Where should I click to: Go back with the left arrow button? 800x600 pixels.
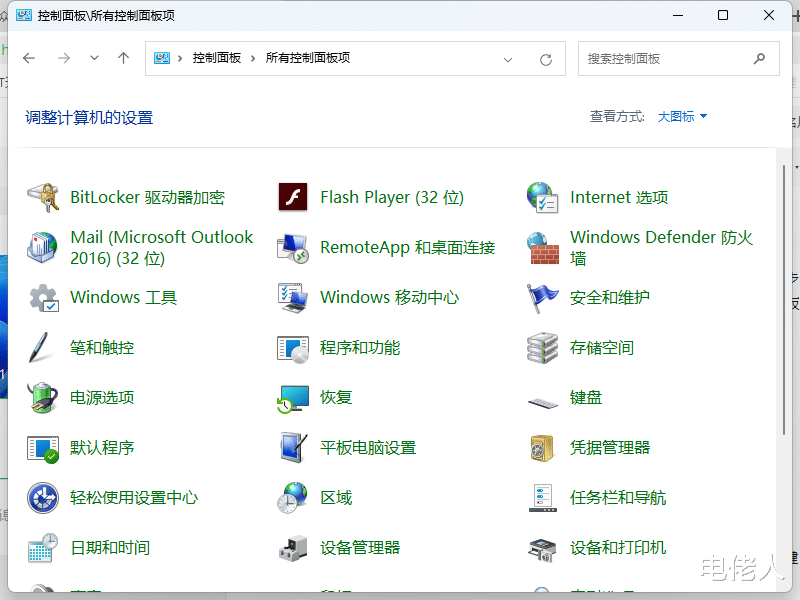click(29, 58)
